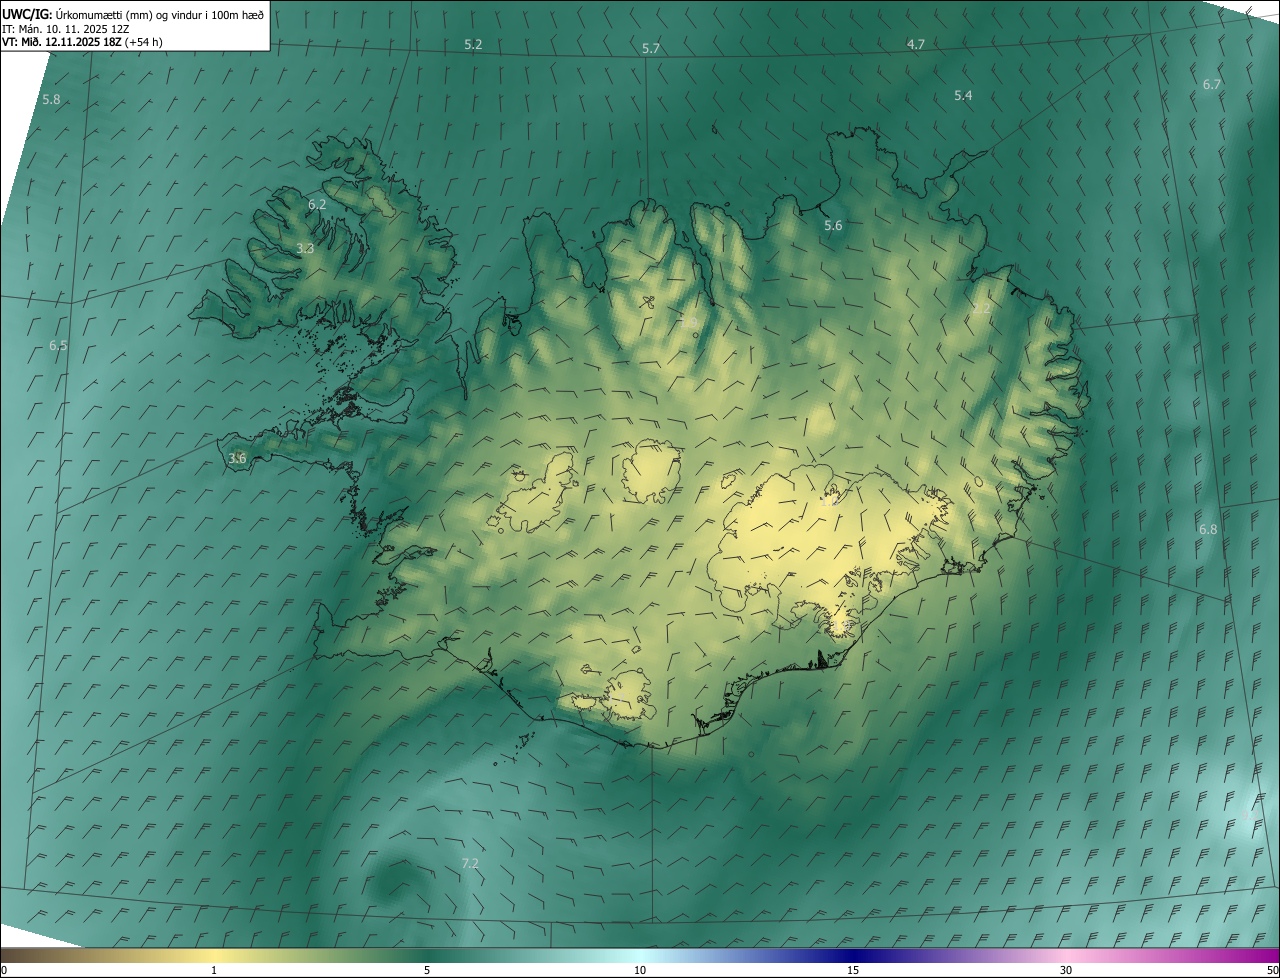Click the 4.7 value label on map
The height and width of the screenshot is (978, 1280).
(x=915, y=44)
